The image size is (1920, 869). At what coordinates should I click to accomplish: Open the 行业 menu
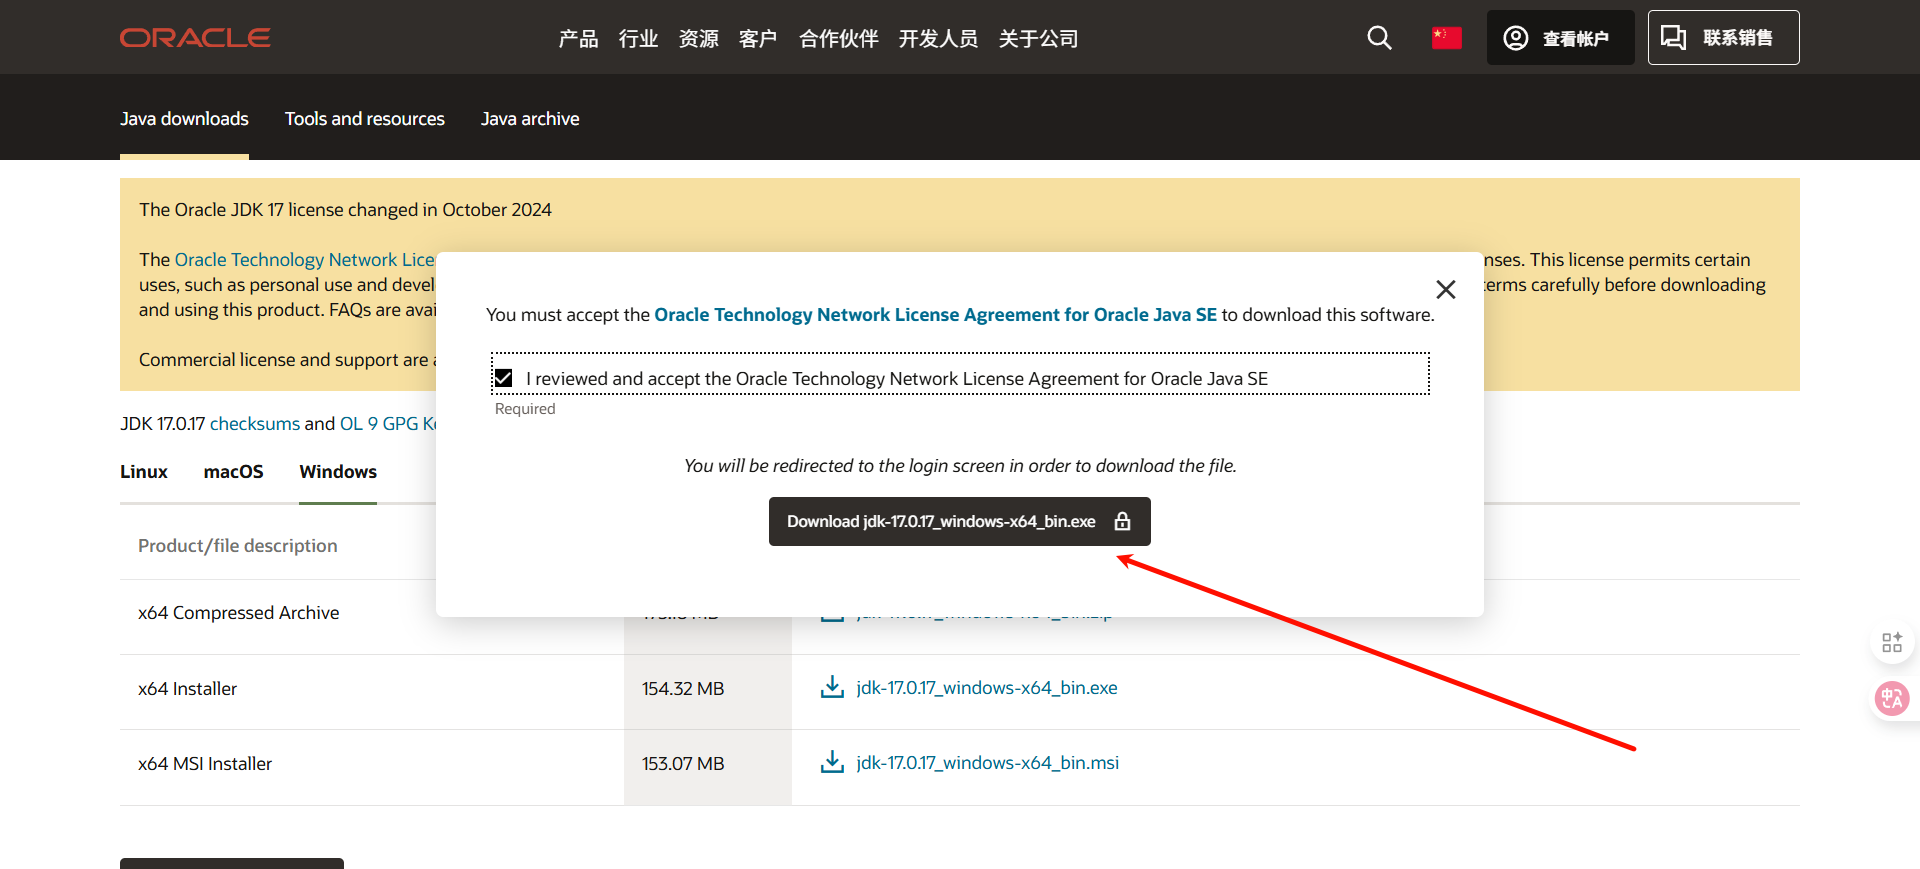[x=638, y=39]
